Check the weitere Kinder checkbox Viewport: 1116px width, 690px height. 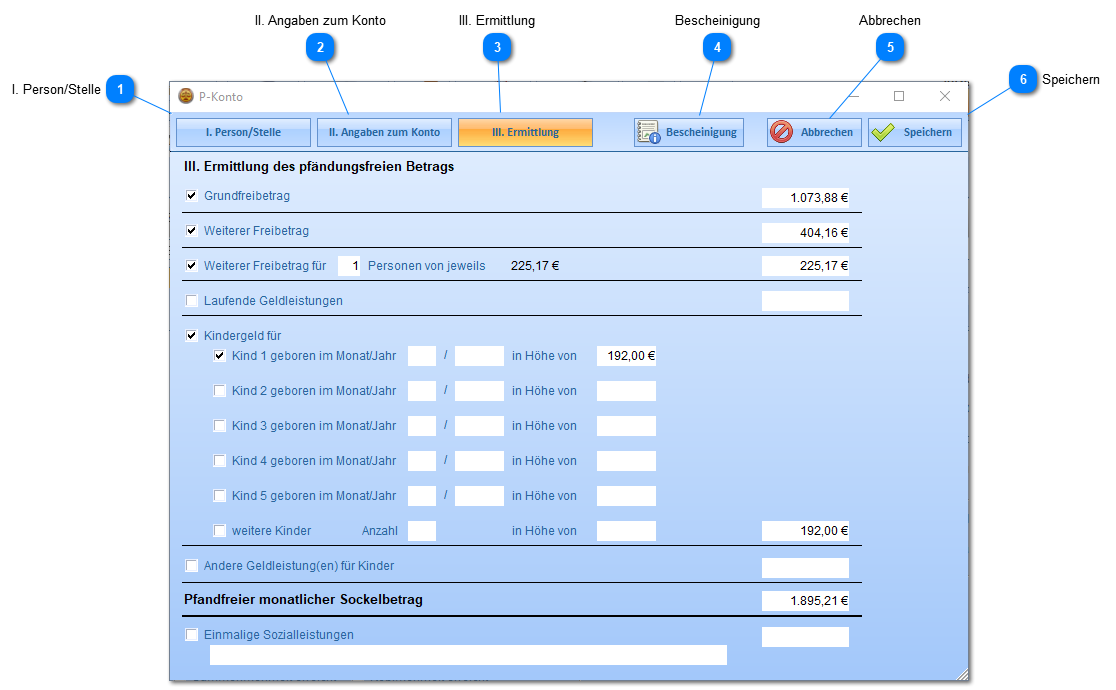(220, 531)
